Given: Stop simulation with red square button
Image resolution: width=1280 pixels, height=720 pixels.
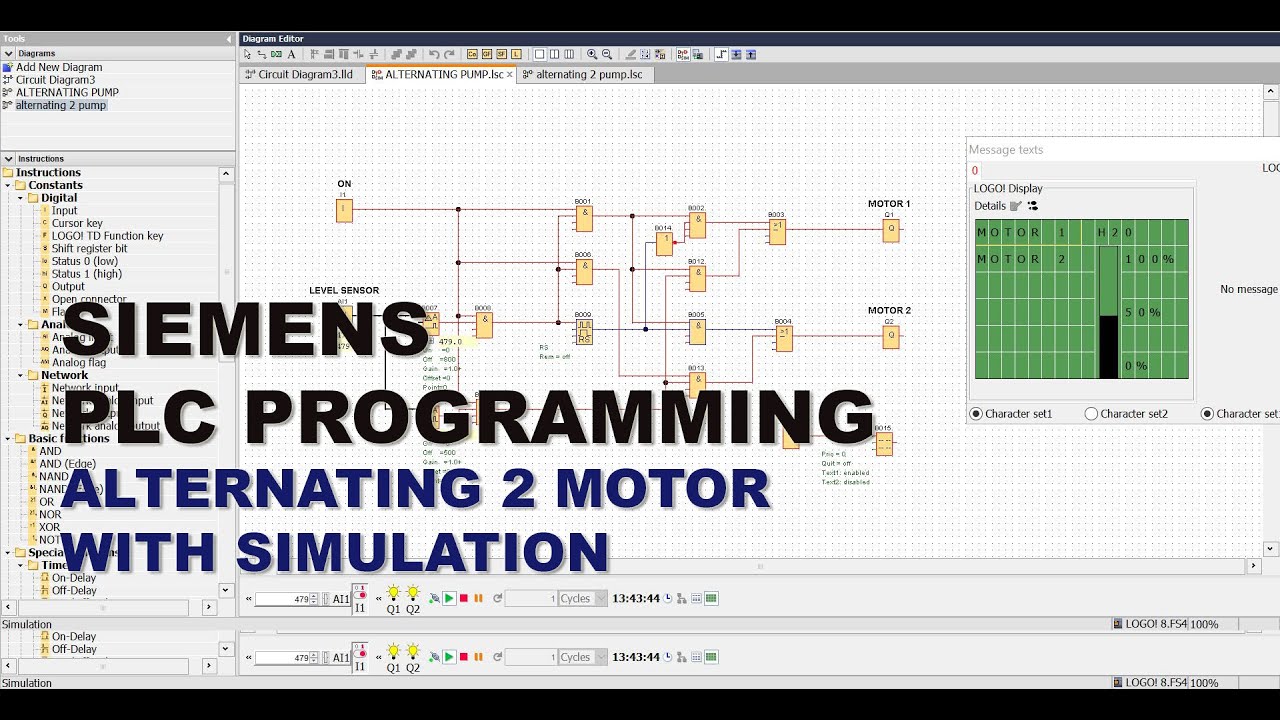Looking at the screenshot, I should tap(463, 598).
